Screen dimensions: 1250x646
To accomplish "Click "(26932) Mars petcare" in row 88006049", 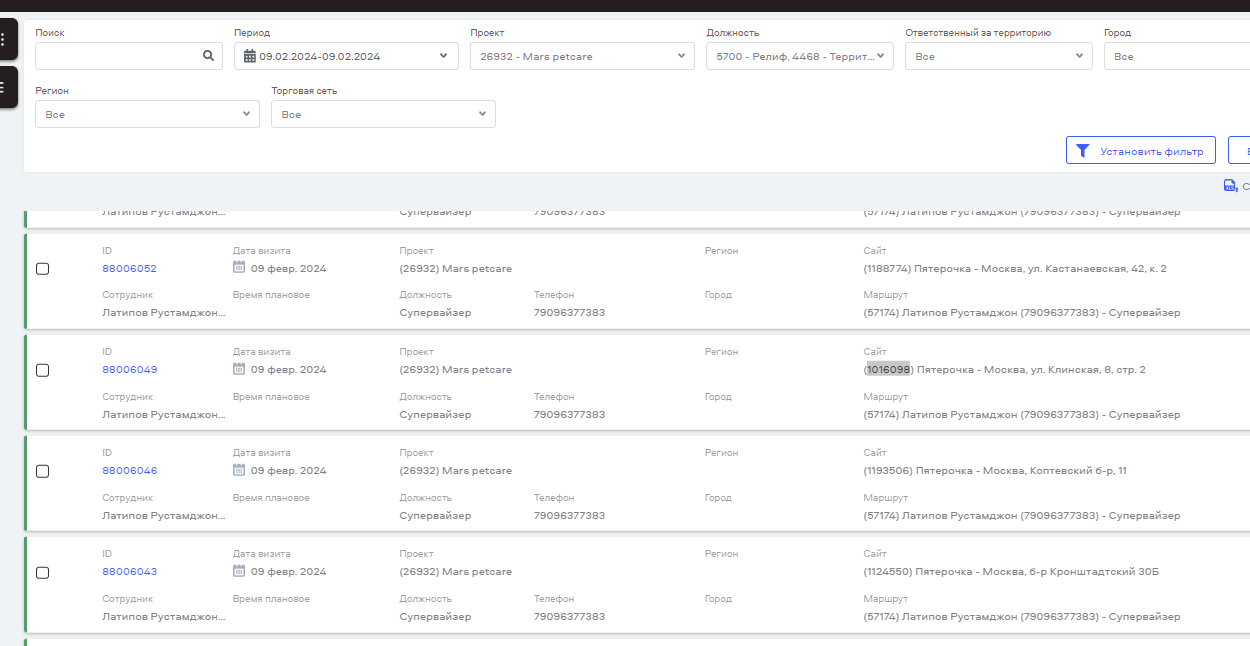I will pos(455,369).
